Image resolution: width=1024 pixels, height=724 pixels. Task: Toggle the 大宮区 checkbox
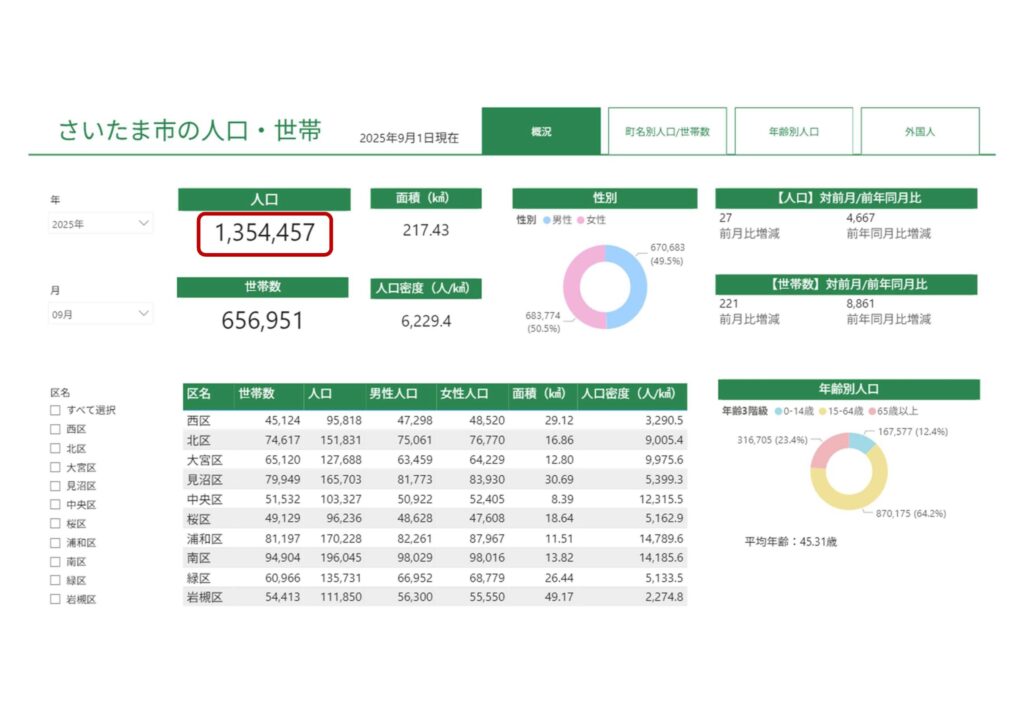(x=56, y=467)
